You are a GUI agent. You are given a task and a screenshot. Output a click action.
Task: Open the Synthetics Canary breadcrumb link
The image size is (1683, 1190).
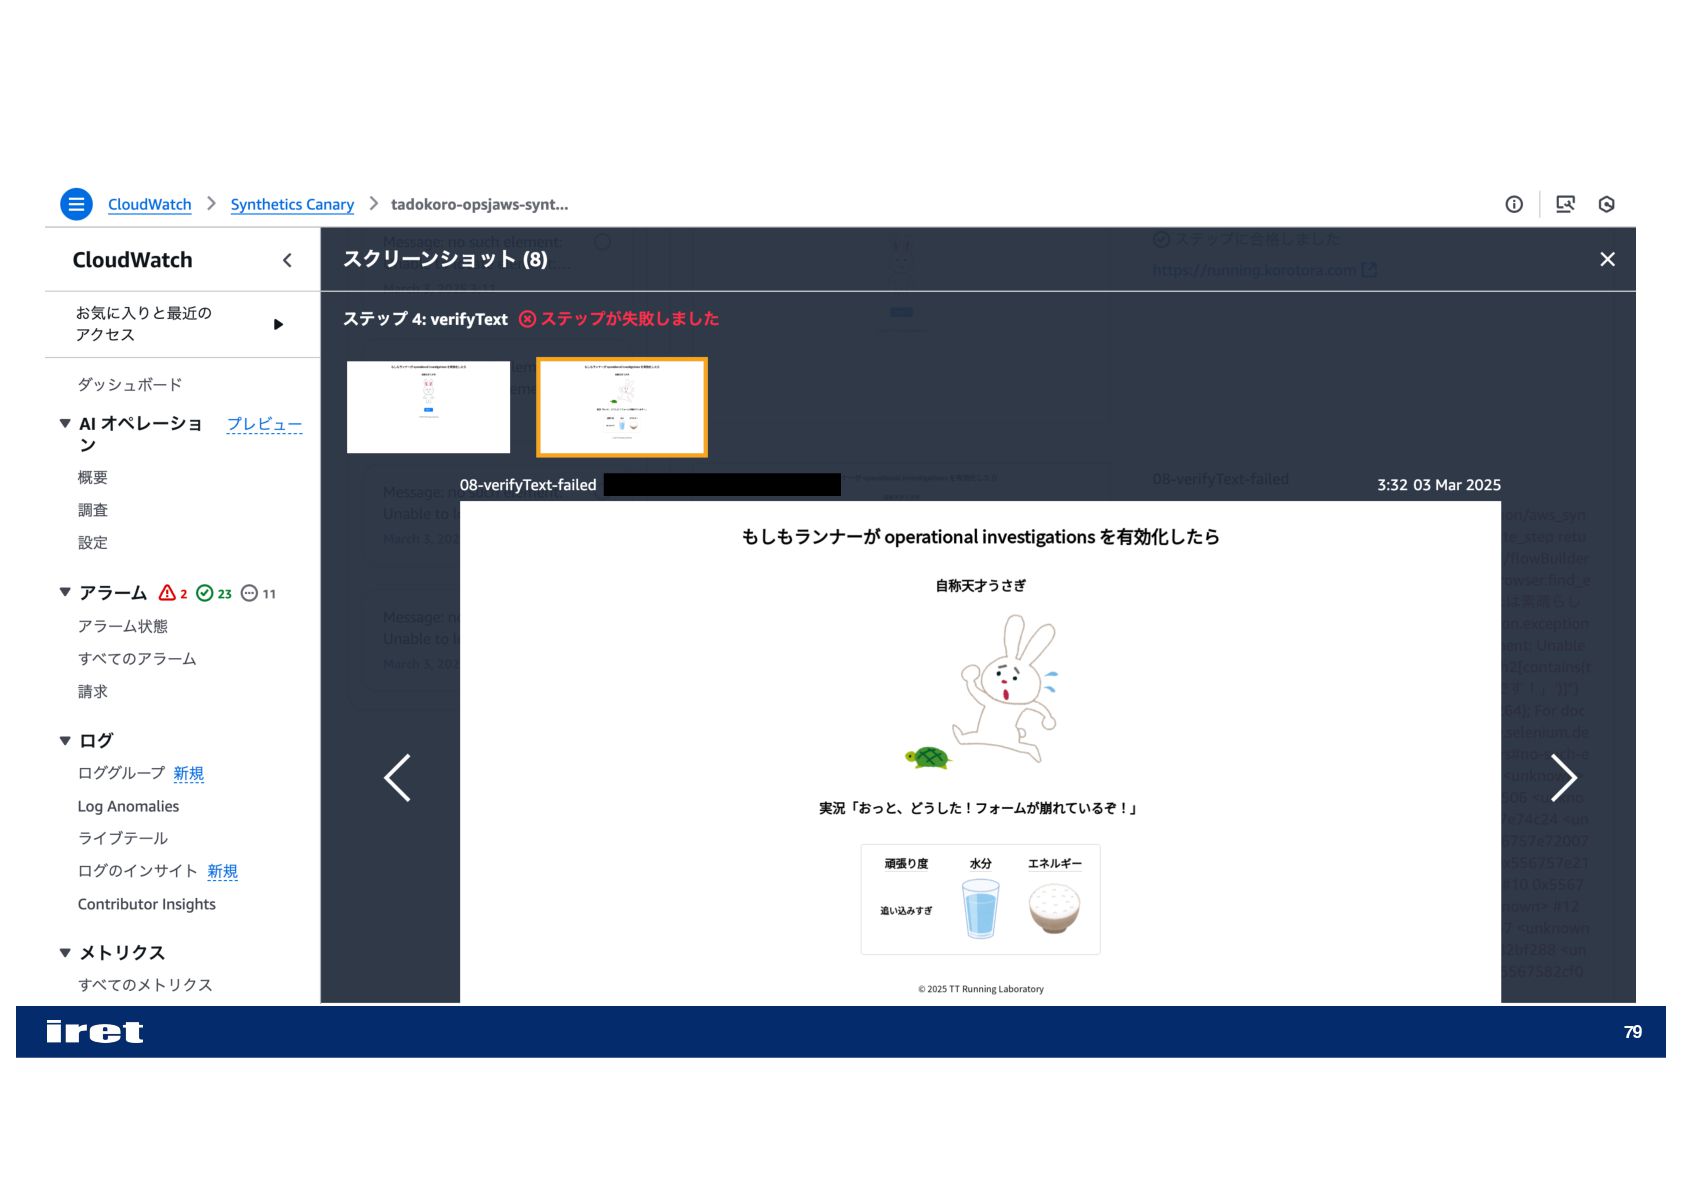[x=292, y=204]
